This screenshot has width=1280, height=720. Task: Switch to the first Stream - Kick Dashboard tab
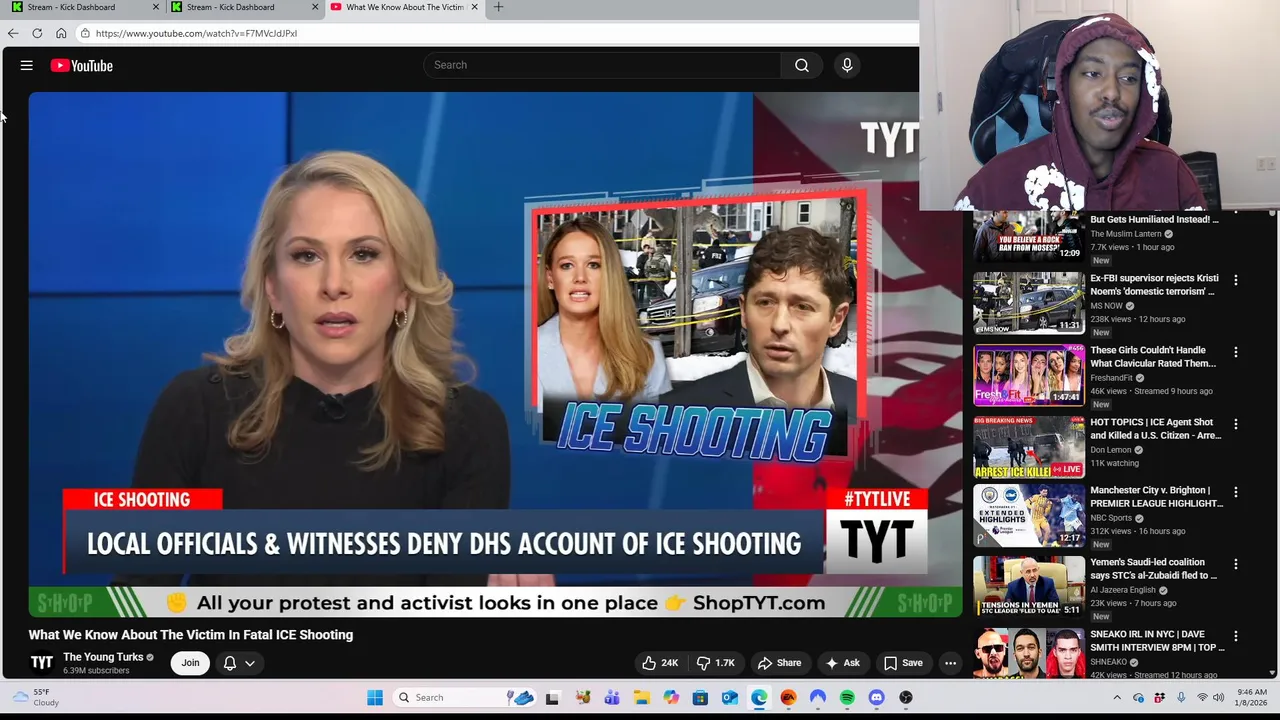[x=80, y=7]
